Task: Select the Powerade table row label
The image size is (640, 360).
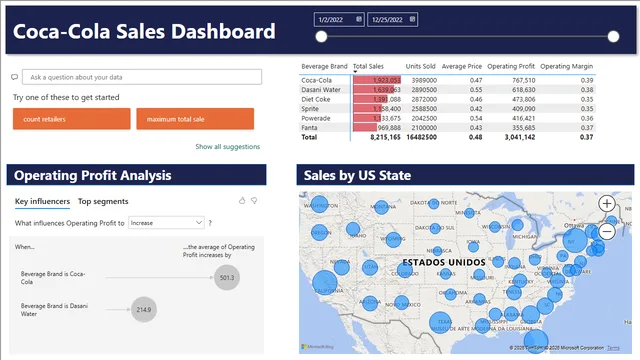Action: (316, 118)
